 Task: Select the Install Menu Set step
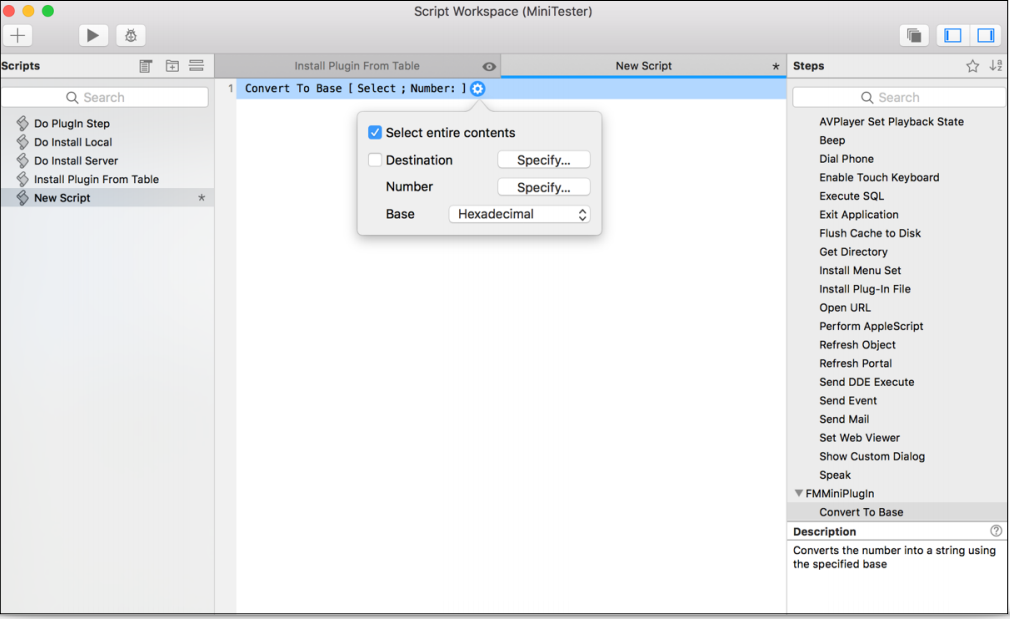click(x=860, y=271)
